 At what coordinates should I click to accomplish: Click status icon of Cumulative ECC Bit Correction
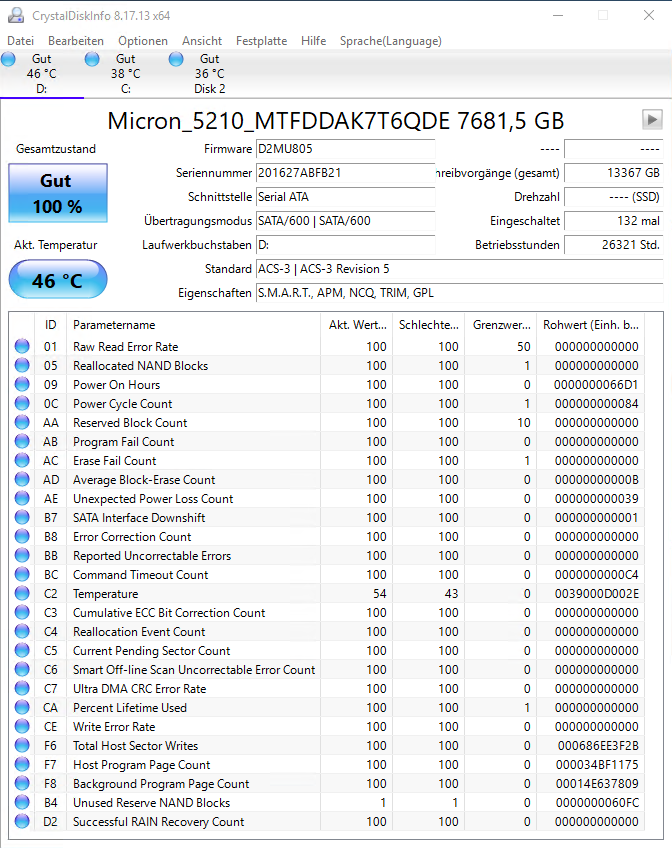[x=22, y=612]
